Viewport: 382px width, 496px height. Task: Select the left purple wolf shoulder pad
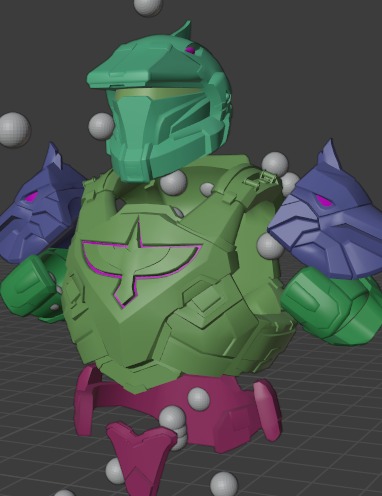(x=40, y=207)
